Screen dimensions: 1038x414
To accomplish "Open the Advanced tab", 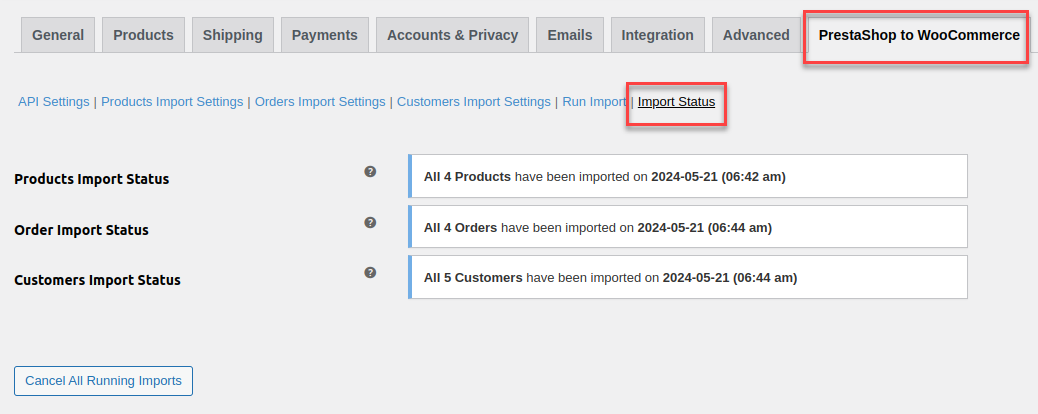I will 756,35.
